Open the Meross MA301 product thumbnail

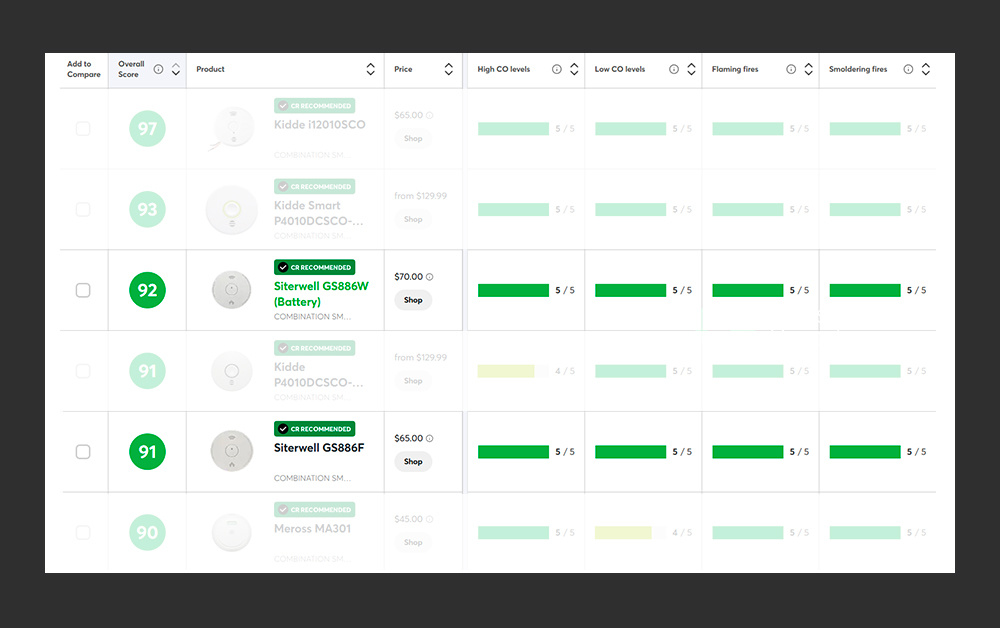232,532
